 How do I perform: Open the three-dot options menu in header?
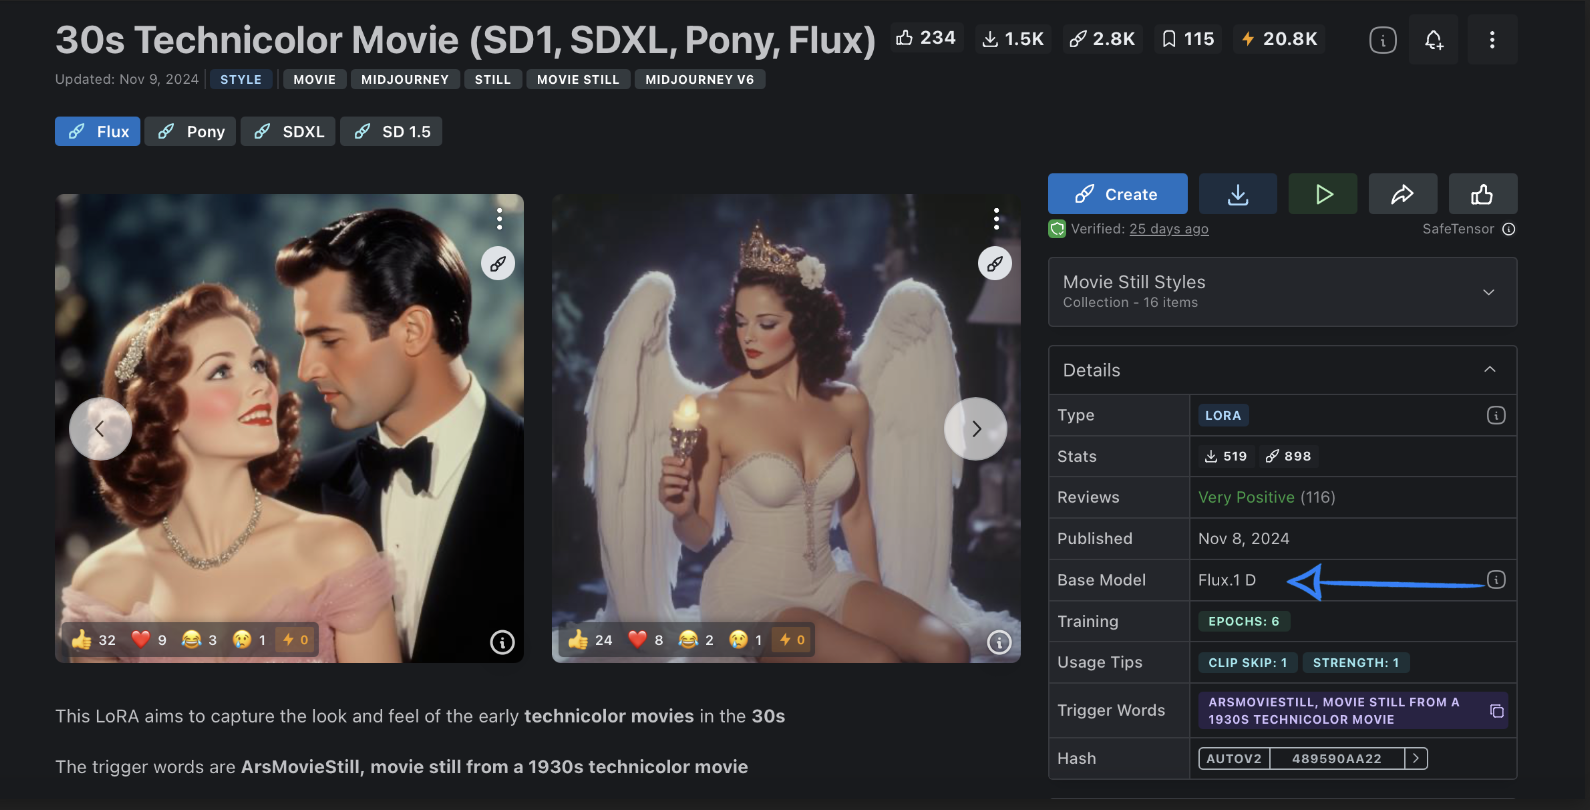click(x=1492, y=40)
